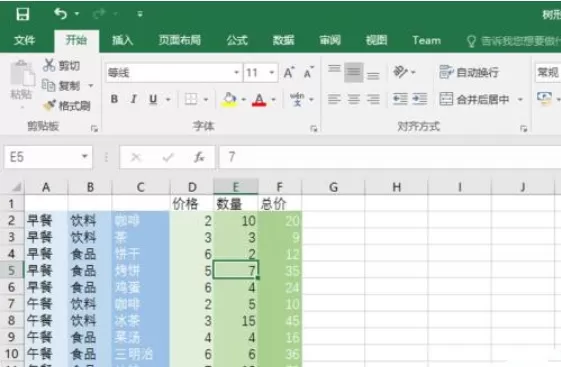Click the Increase Indent icon
This screenshot has width=561, height=367.
tap(419, 99)
